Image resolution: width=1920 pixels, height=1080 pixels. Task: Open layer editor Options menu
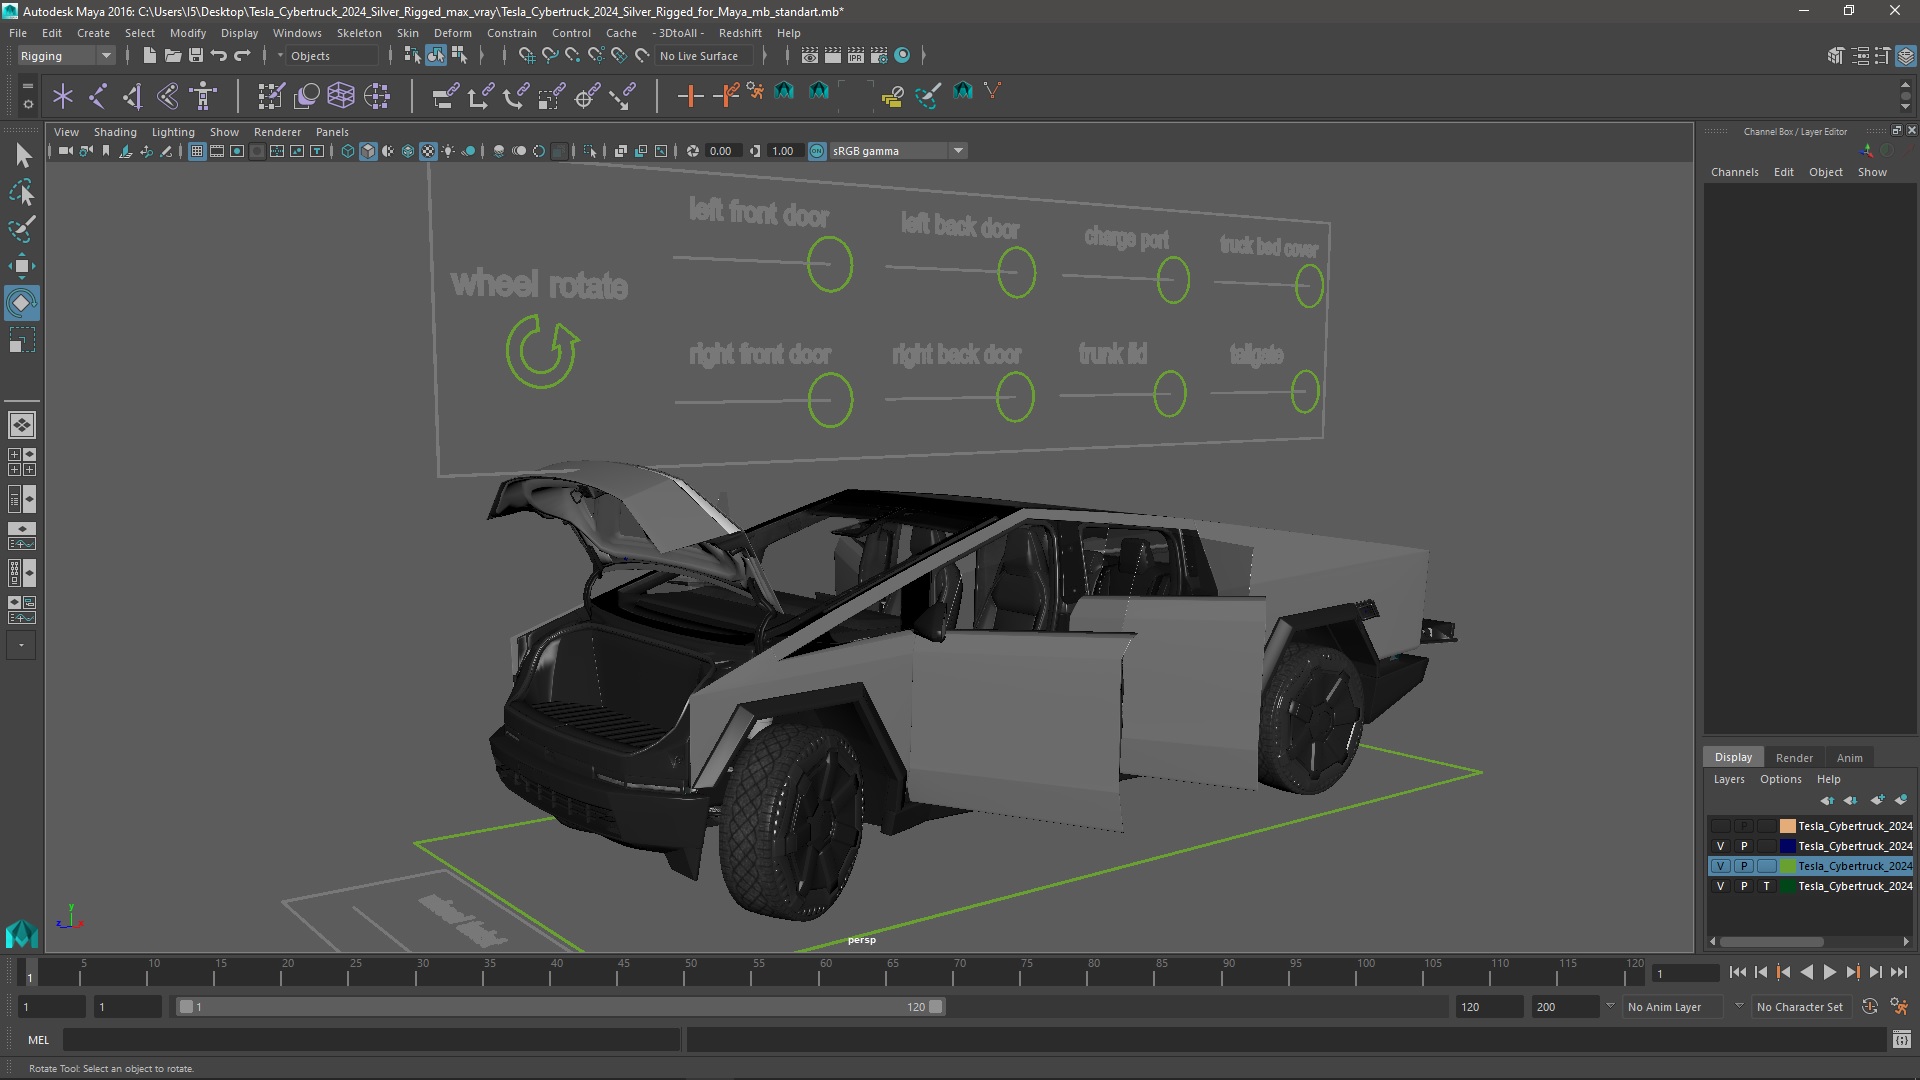click(1780, 779)
